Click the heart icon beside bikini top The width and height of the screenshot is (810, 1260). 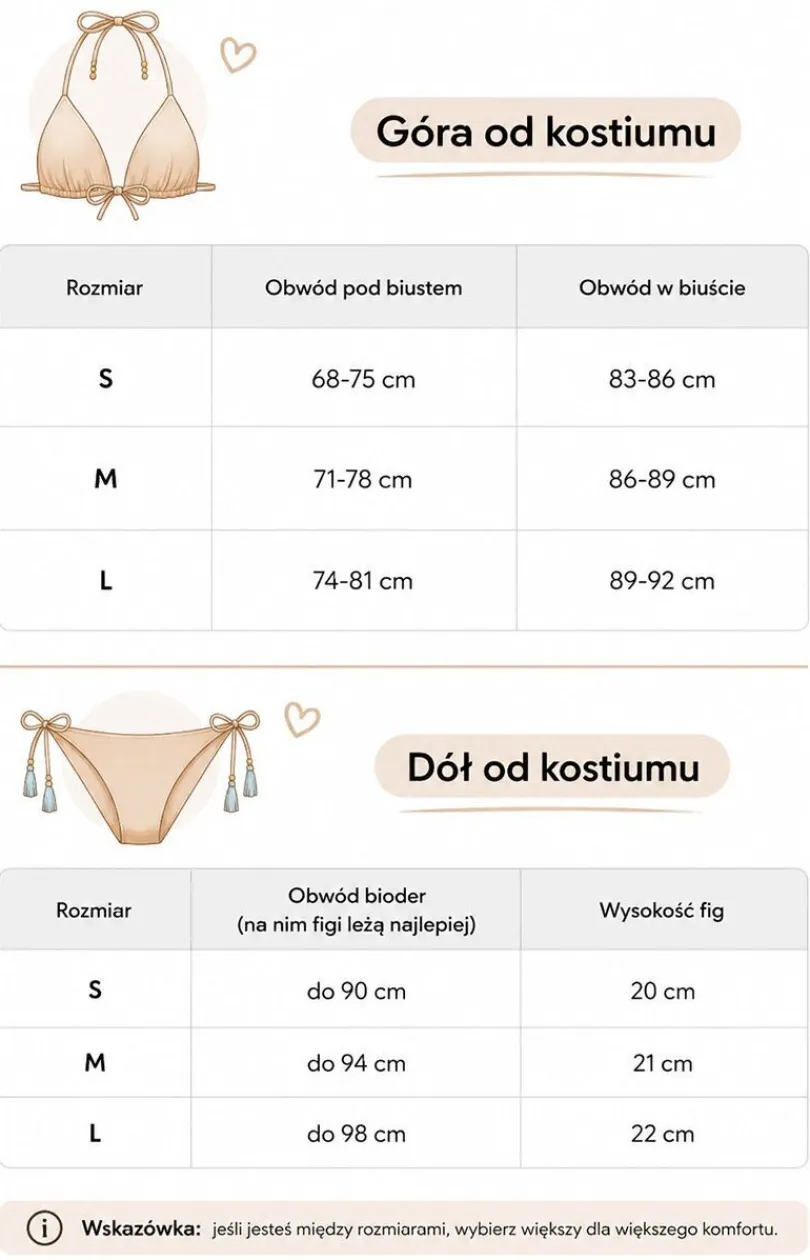[x=238, y=54]
